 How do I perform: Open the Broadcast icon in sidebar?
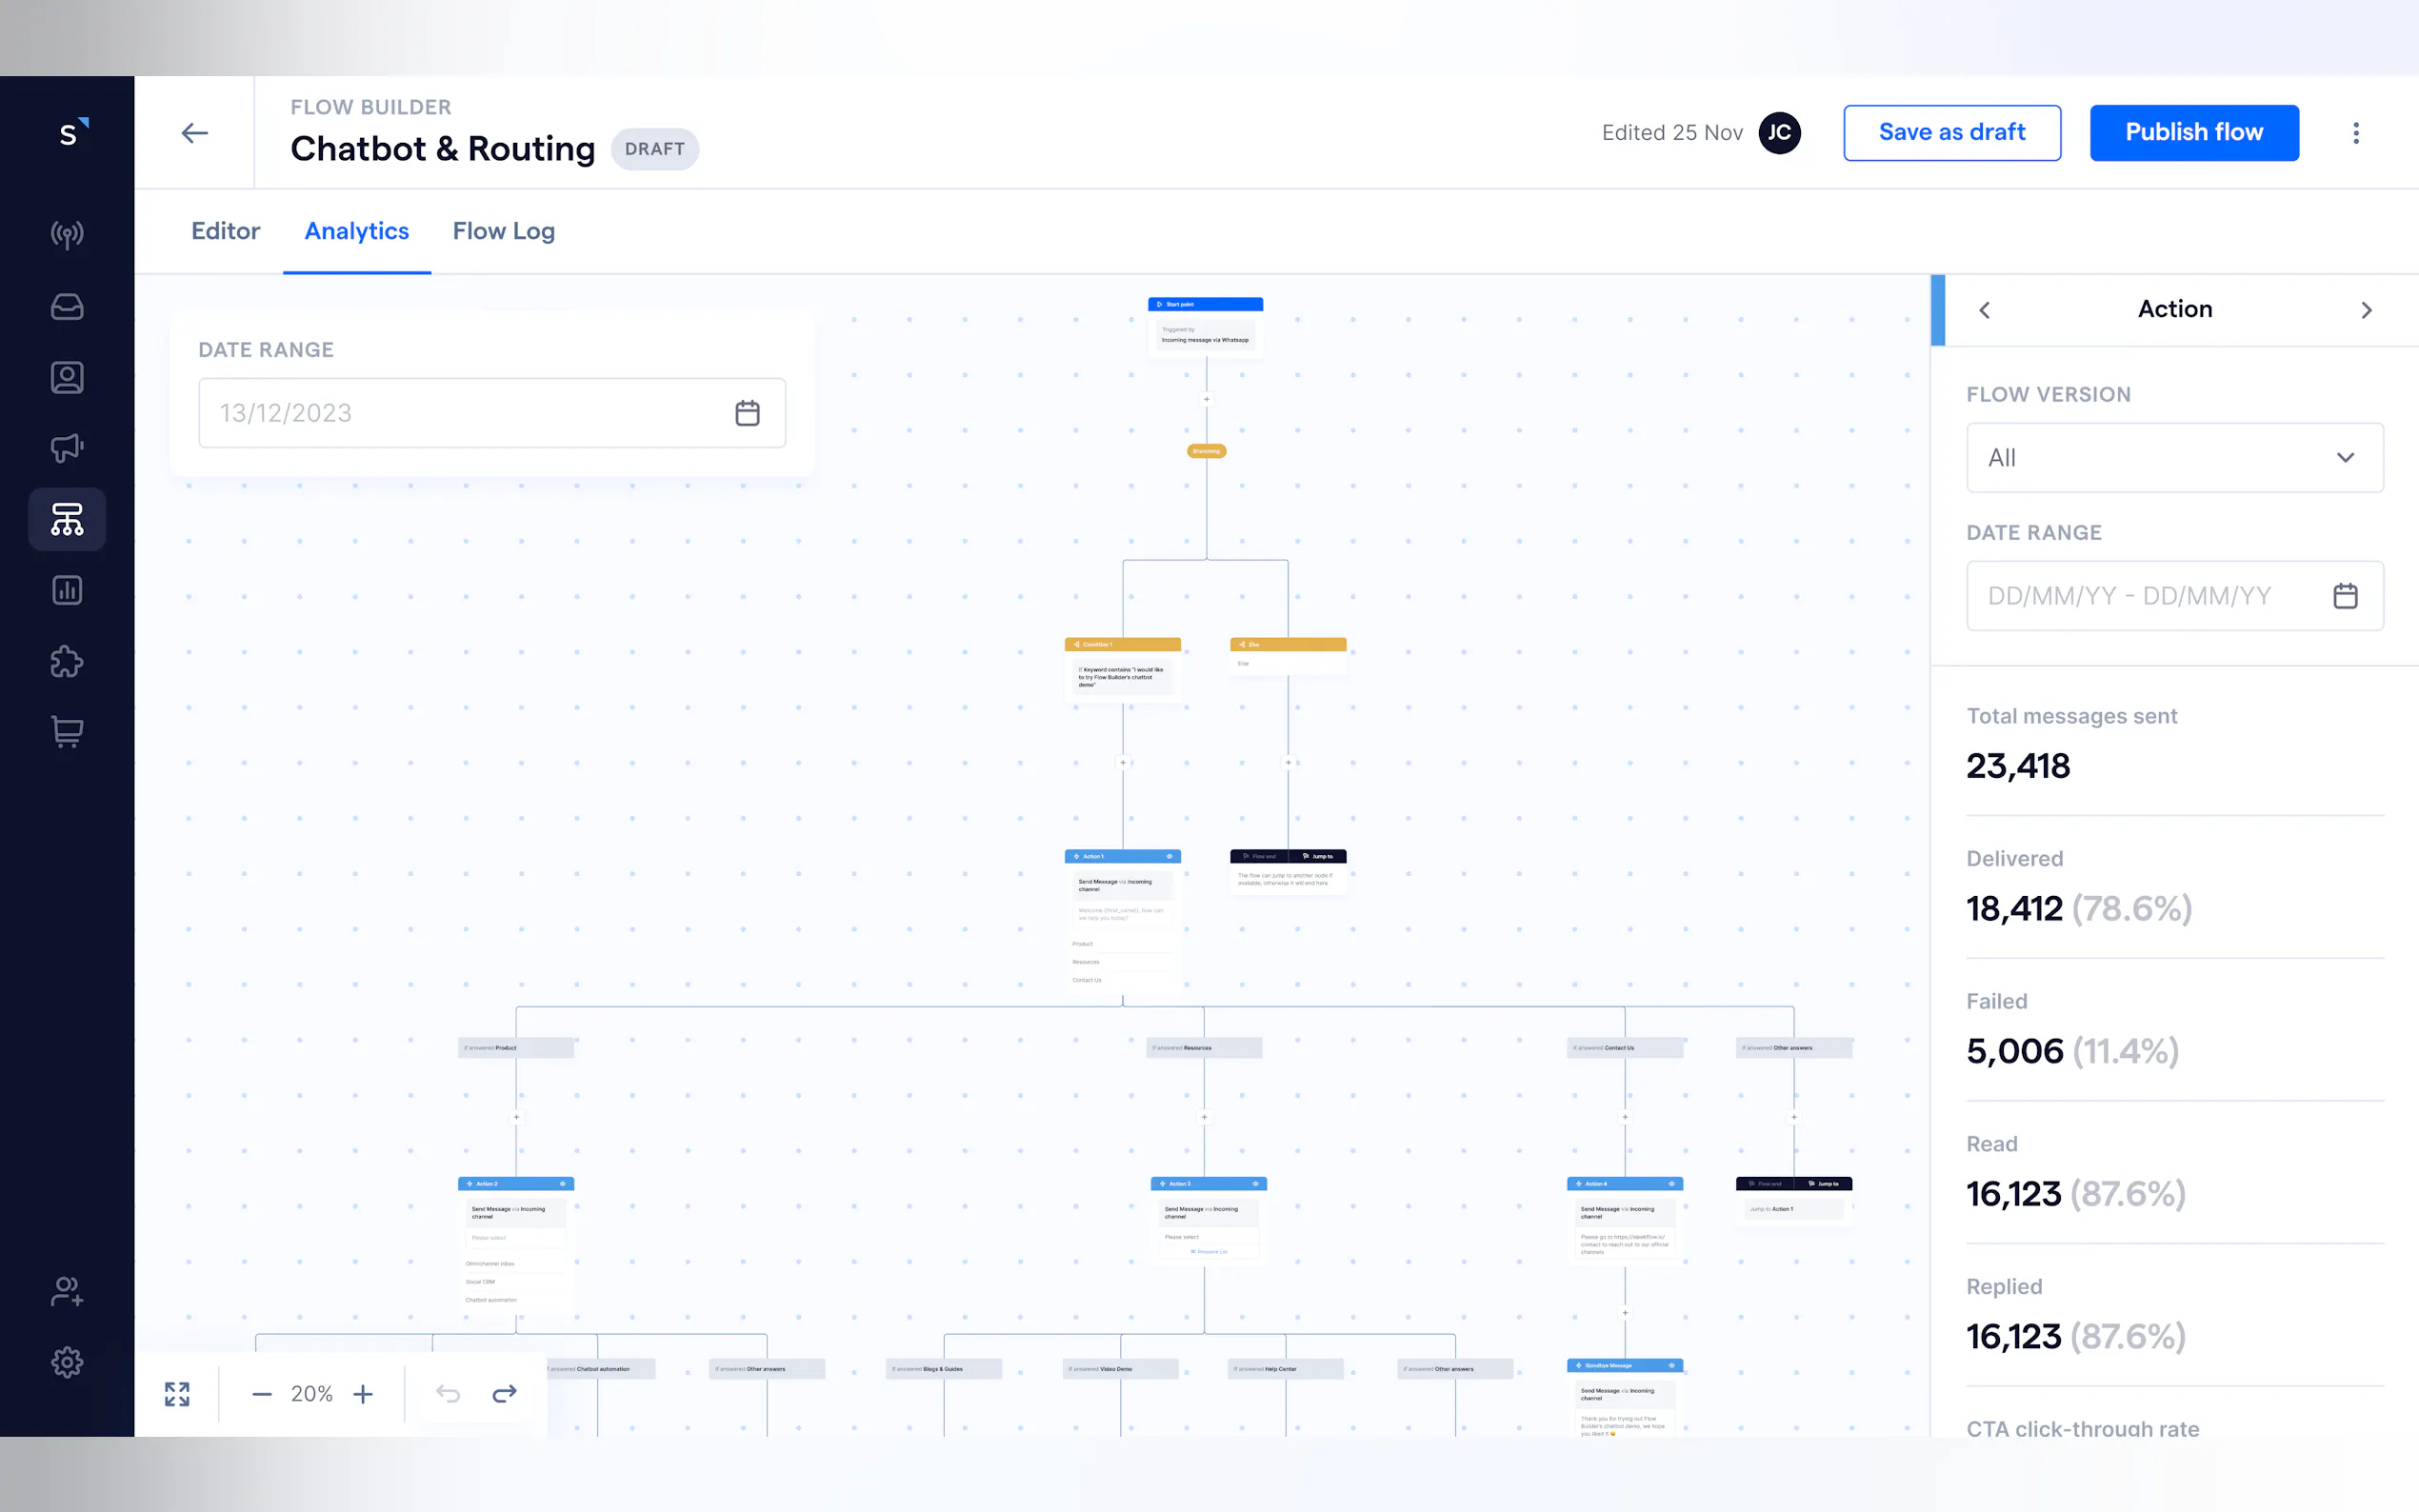coord(67,235)
